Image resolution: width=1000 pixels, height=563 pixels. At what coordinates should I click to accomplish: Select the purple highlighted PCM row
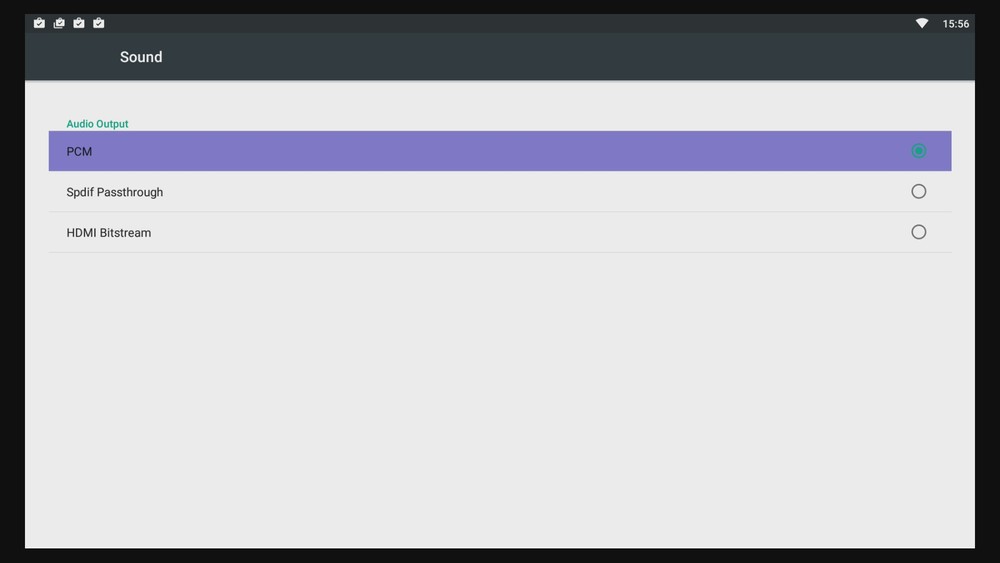[500, 151]
